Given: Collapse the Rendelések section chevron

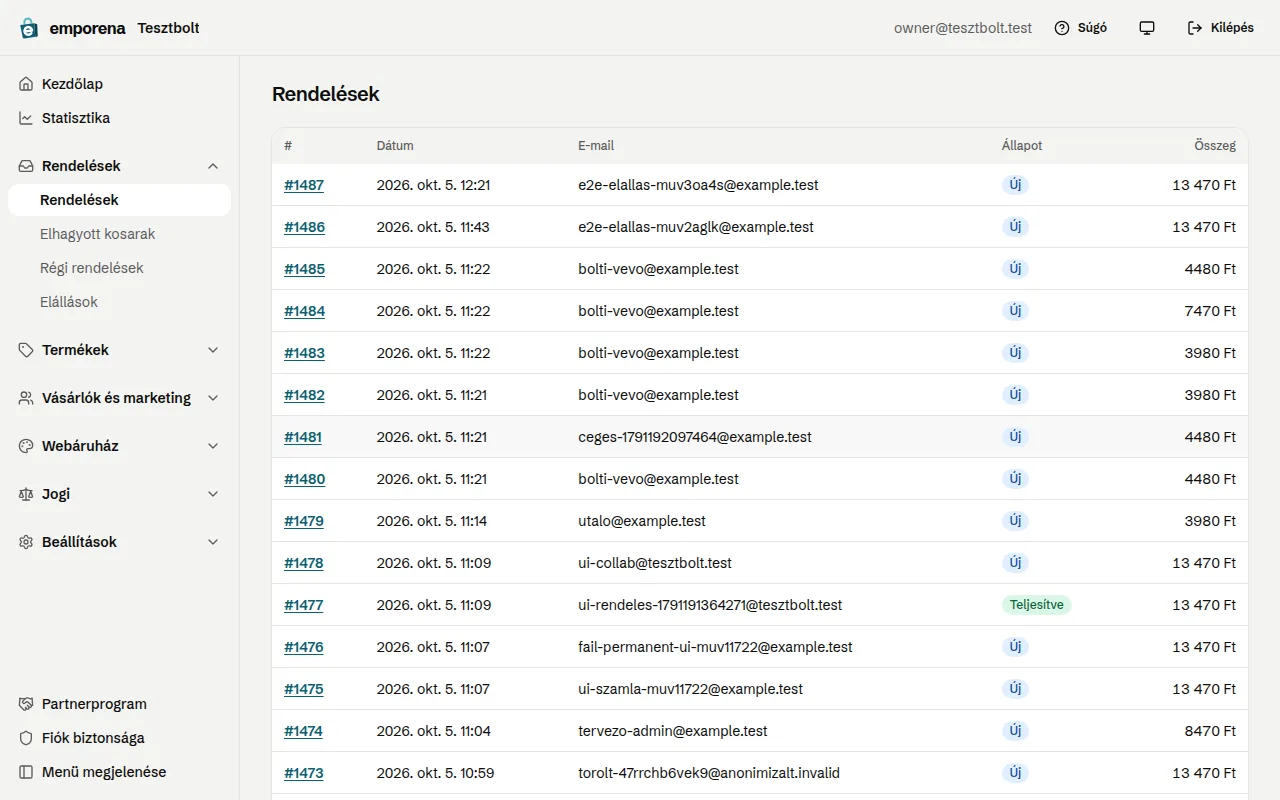Looking at the screenshot, I should point(212,166).
